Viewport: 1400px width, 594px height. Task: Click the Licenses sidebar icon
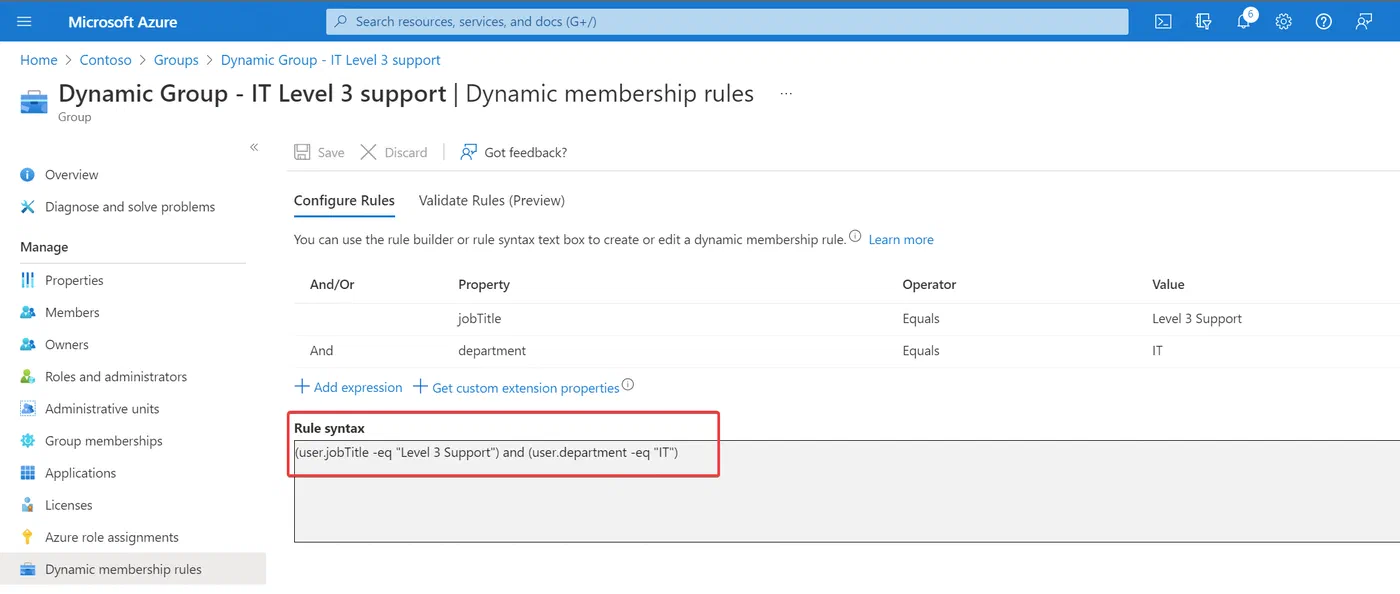[x=28, y=505]
